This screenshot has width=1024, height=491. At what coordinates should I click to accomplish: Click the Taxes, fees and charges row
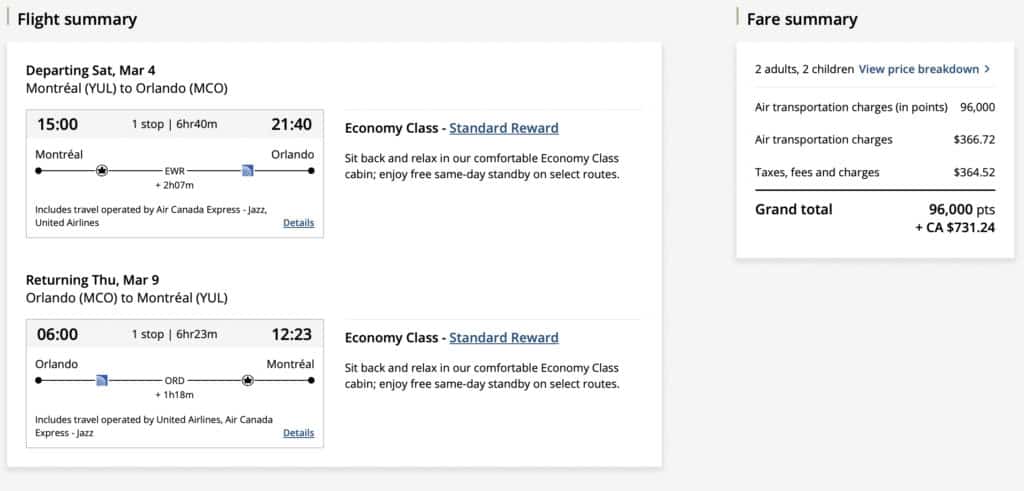[x=875, y=173]
